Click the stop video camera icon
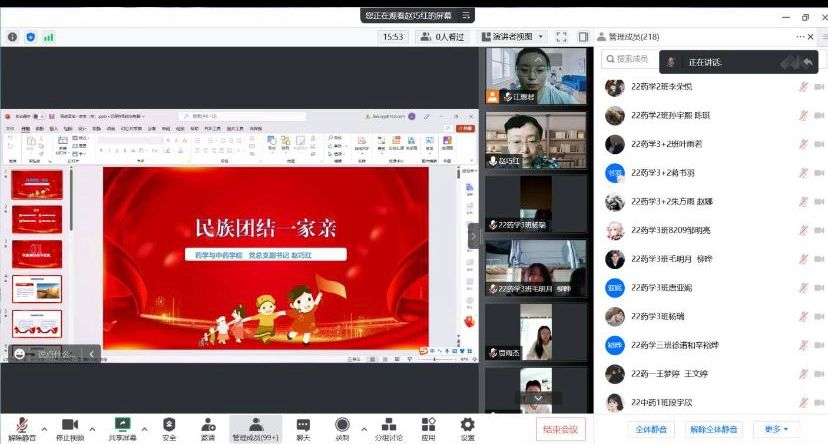The width and height of the screenshot is (828, 444). [70, 424]
